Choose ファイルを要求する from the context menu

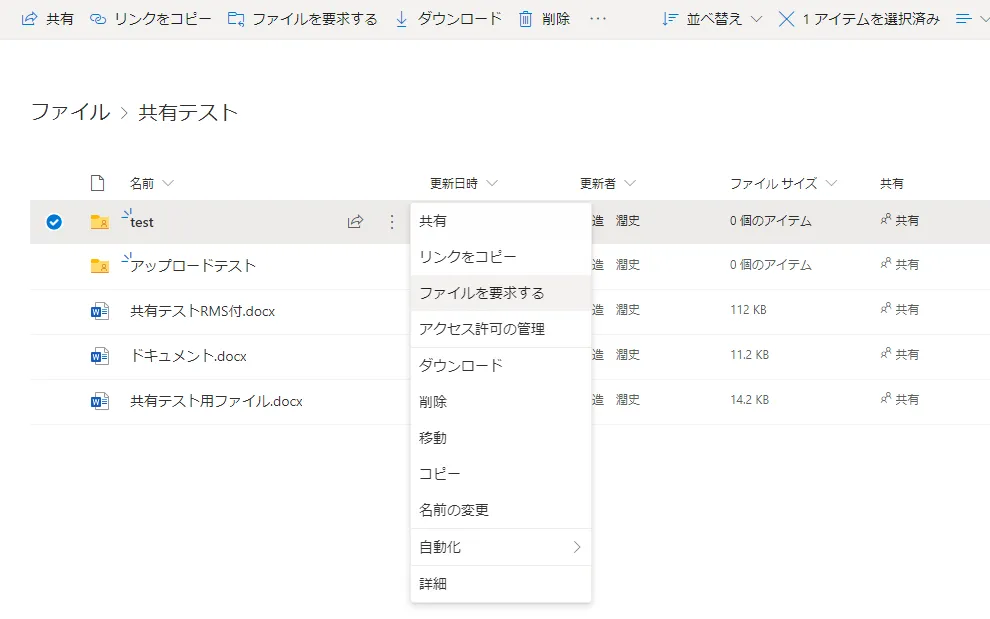[470, 293]
